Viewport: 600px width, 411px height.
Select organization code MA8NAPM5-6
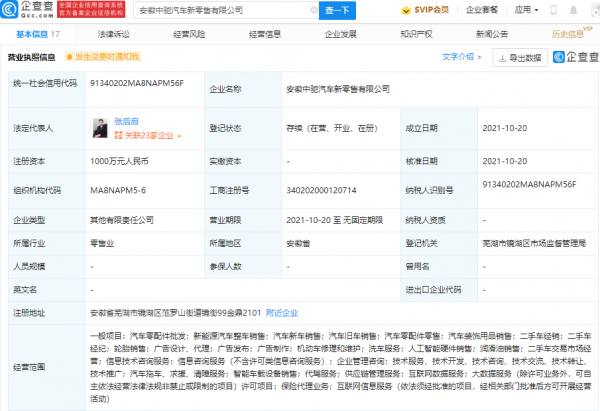(118, 190)
